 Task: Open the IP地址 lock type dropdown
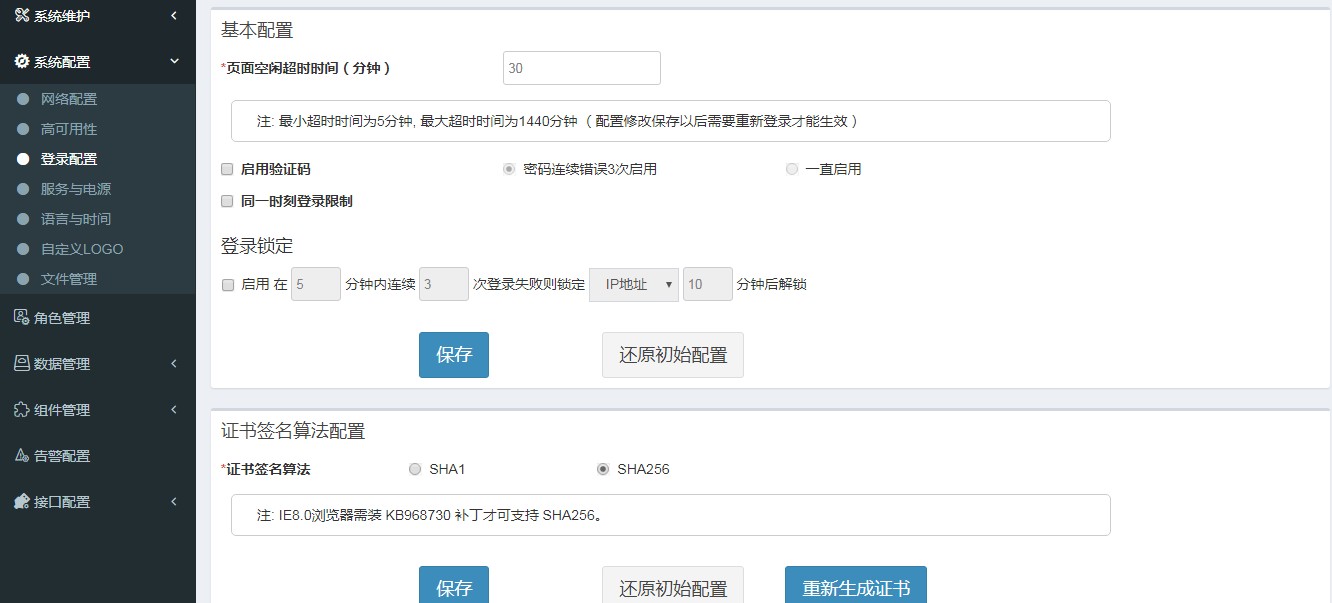pos(634,285)
